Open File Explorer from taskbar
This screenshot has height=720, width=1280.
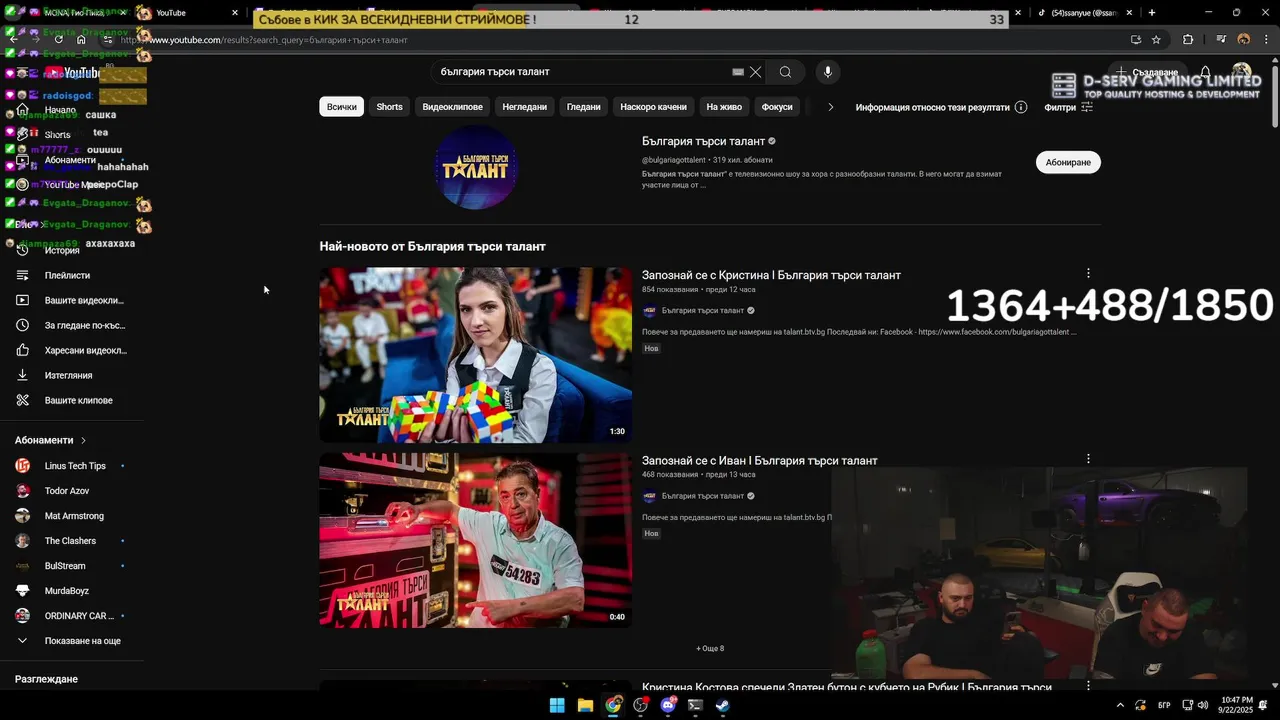click(585, 705)
